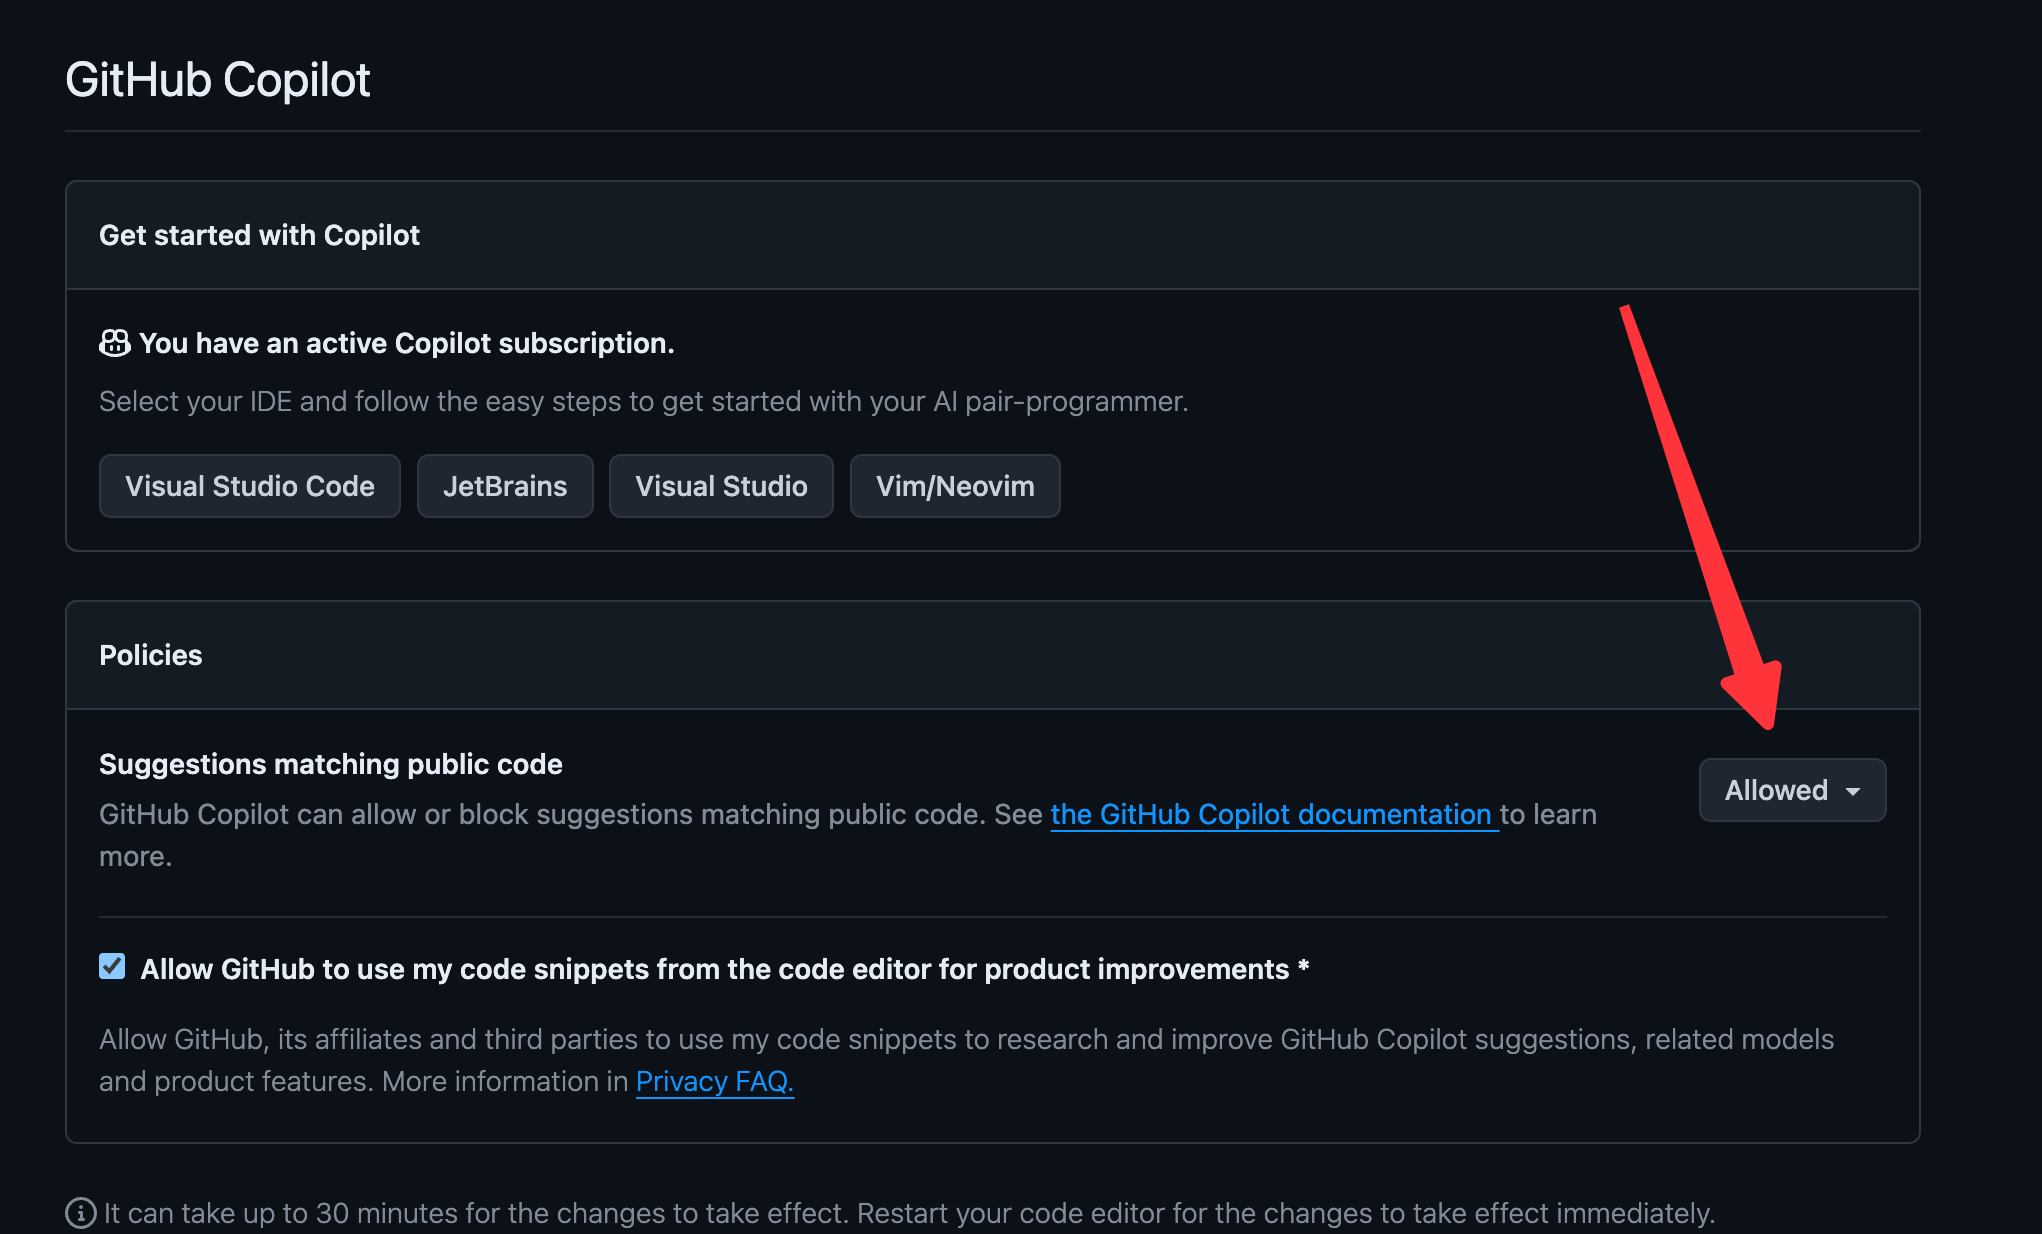Click the Copilot logo icon beside subscription text
Viewport: 2042px width, 1234px height.
tap(115, 343)
